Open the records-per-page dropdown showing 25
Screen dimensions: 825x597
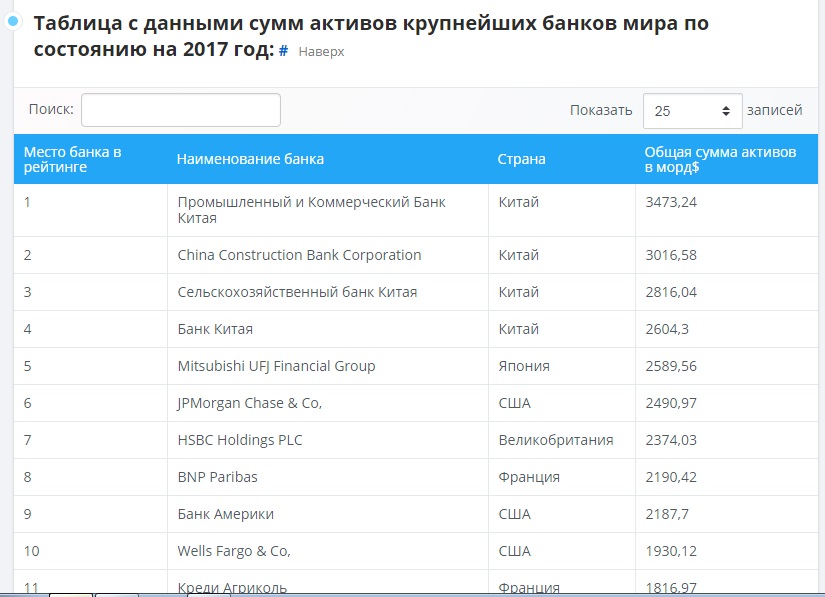[692, 111]
